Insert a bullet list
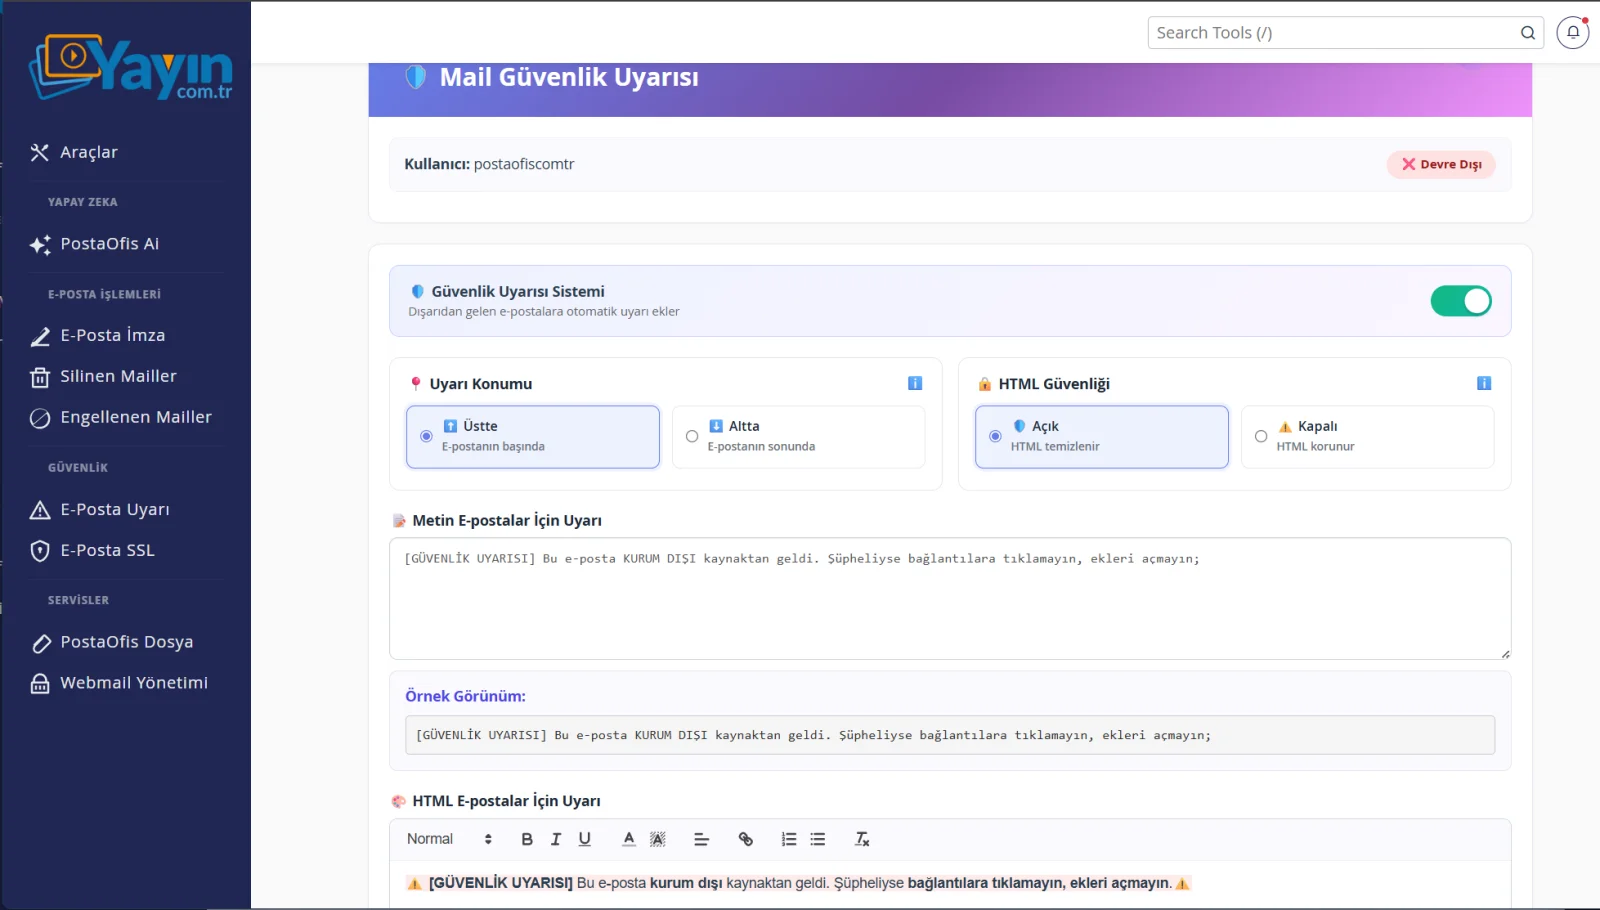1600x910 pixels. (818, 839)
